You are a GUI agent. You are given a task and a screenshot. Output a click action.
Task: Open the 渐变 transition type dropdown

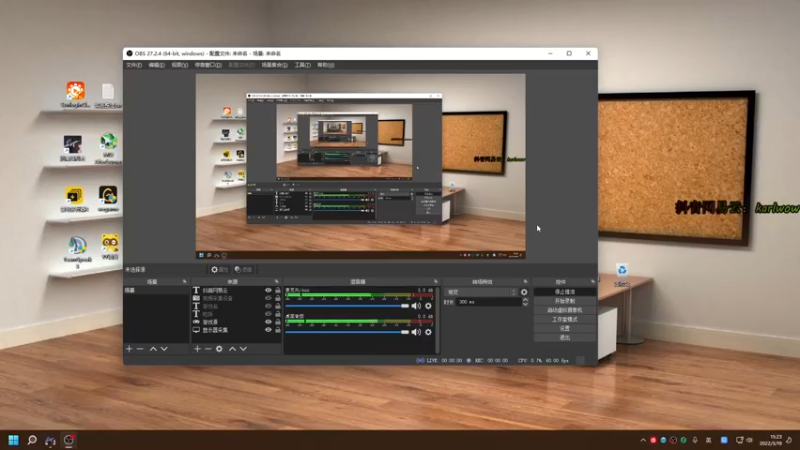coord(482,292)
